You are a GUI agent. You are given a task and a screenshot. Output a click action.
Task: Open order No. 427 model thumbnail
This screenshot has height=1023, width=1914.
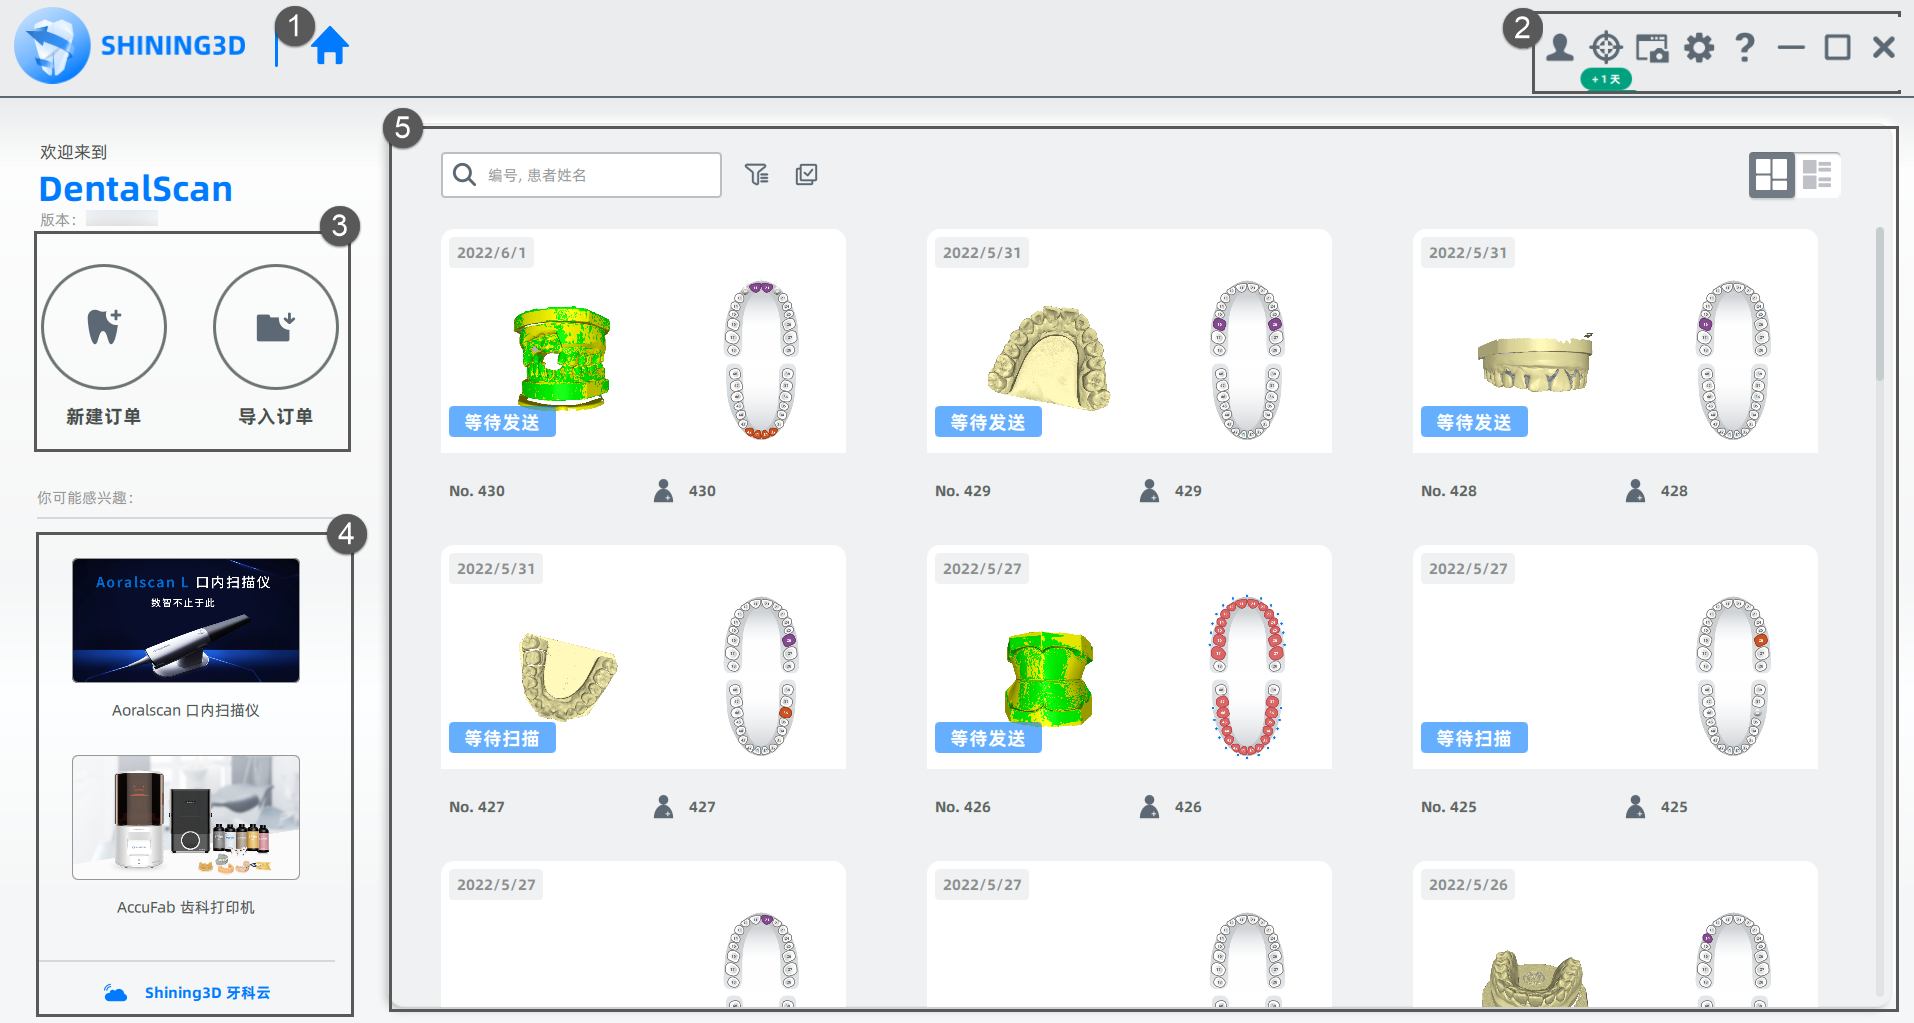(x=568, y=676)
